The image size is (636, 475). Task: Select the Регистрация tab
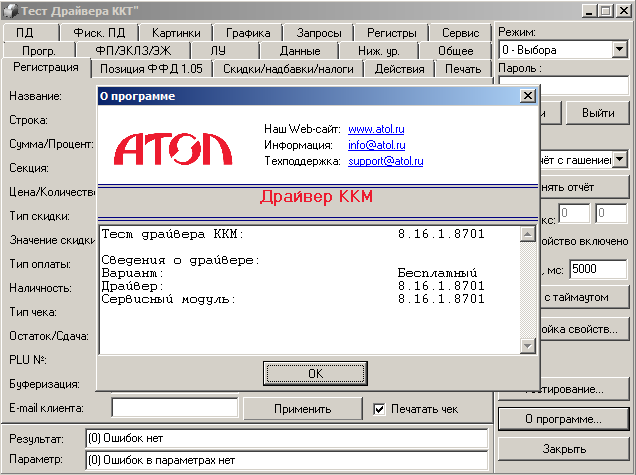45,67
